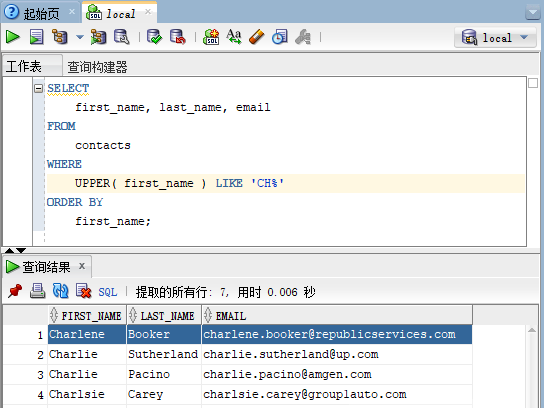Pin the query result with red pushpin
Image resolution: width=544 pixels, height=408 pixels.
point(15,291)
